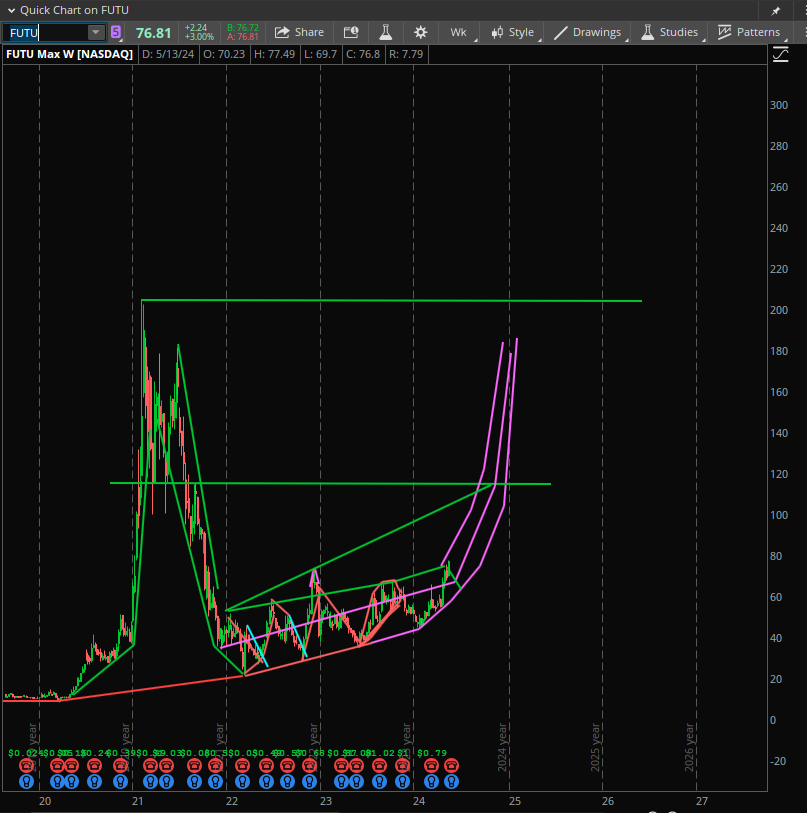The height and width of the screenshot is (813, 807).
Task: Click the 300 price axis label
Action: pos(779,105)
